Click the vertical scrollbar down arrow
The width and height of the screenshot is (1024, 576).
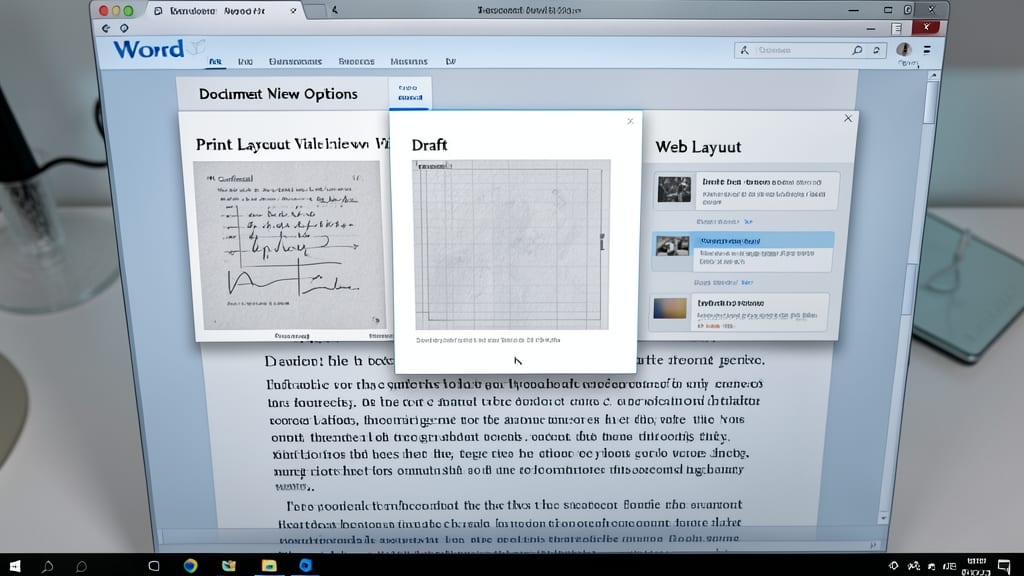883,517
